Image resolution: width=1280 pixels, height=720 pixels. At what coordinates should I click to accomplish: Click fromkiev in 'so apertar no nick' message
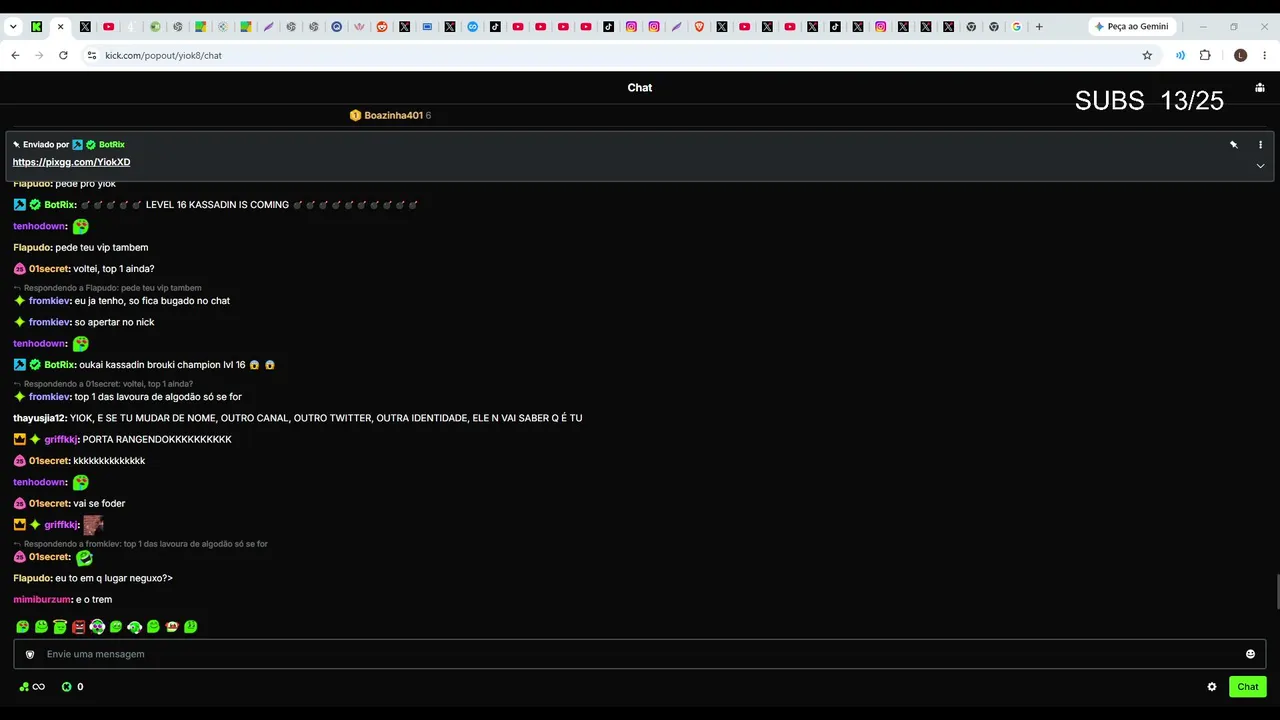pyautogui.click(x=50, y=322)
